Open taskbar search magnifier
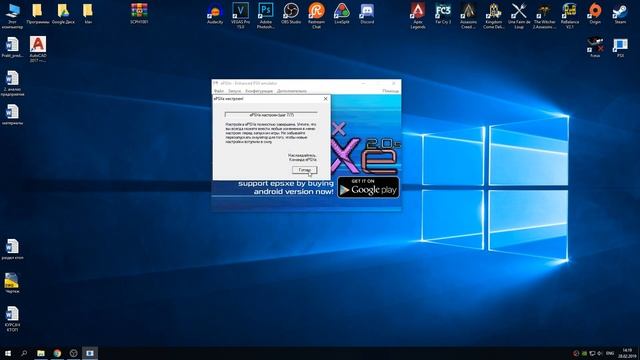Screen dimensions: 640x360 pos(24,353)
